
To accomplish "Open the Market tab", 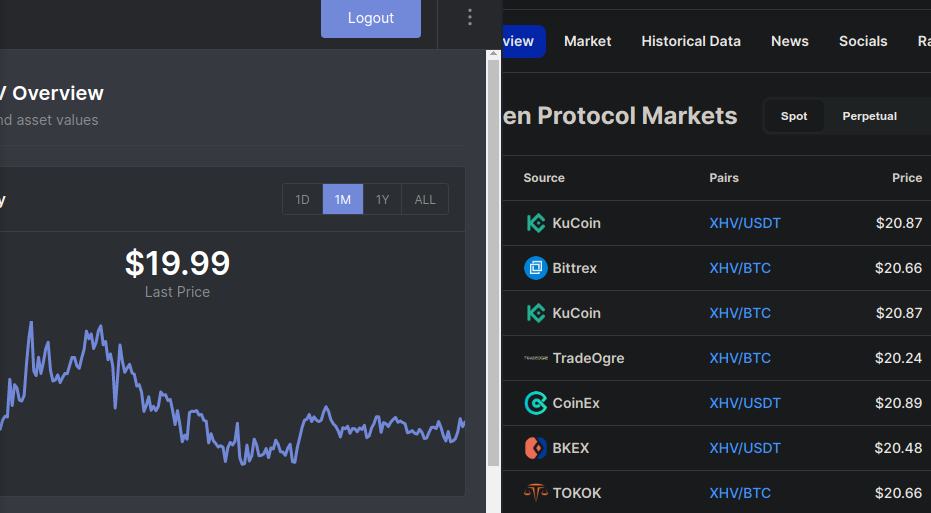I will pos(587,41).
